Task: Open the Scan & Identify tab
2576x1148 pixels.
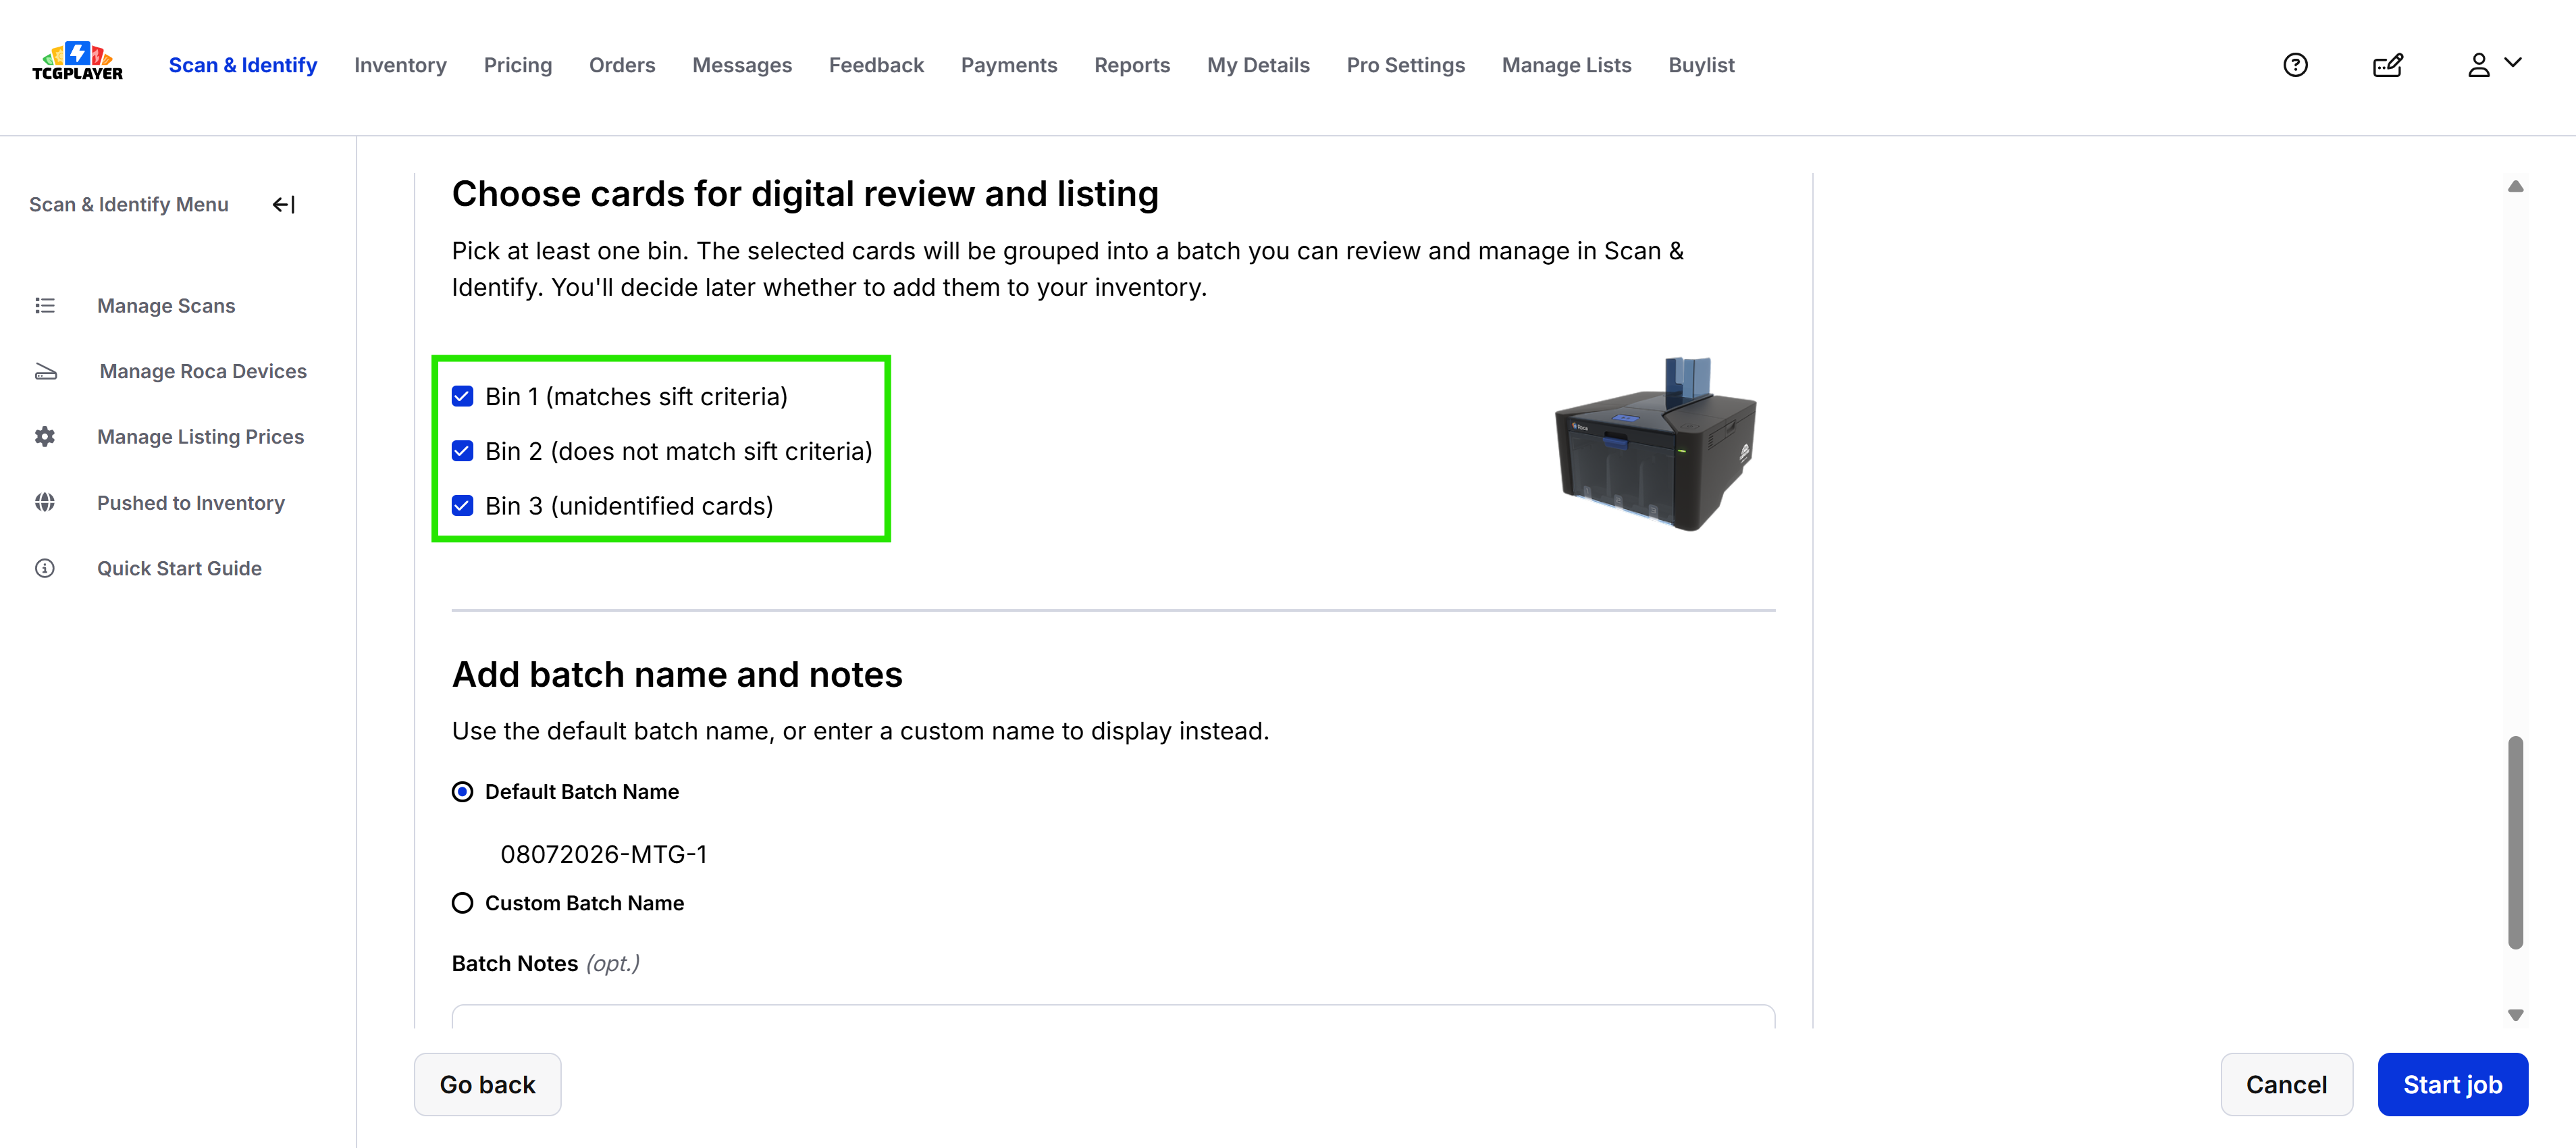Action: [243, 65]
